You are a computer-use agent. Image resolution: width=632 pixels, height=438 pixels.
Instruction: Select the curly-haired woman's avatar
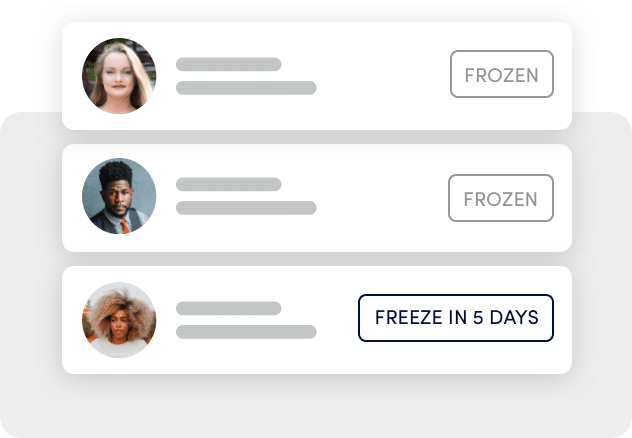click(x=119, y=320)
